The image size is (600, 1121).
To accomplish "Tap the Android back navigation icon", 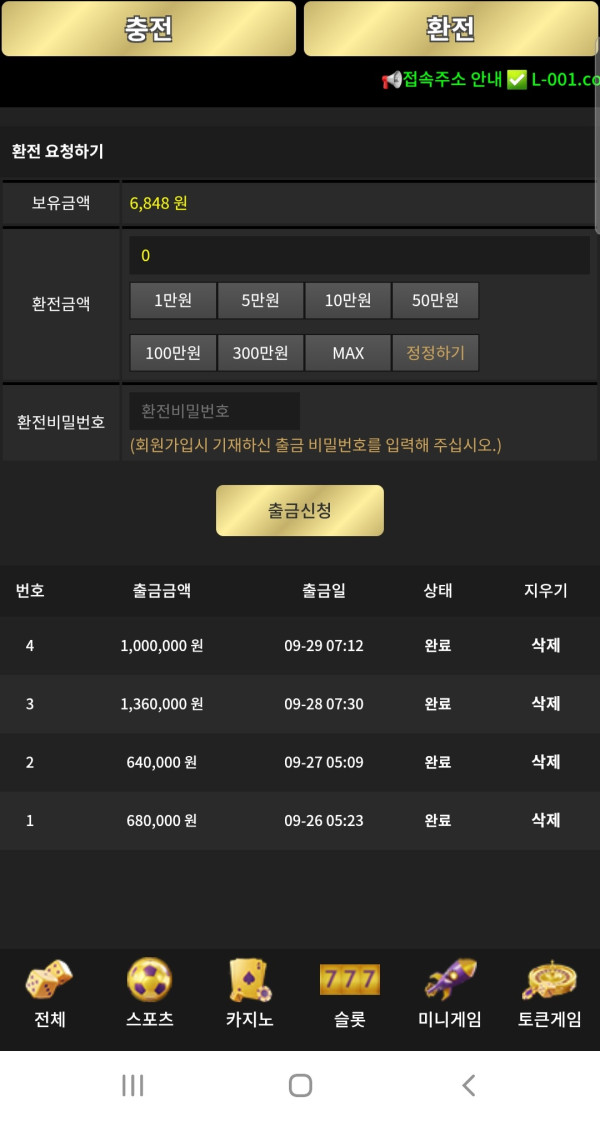I will pos(468,1085).
